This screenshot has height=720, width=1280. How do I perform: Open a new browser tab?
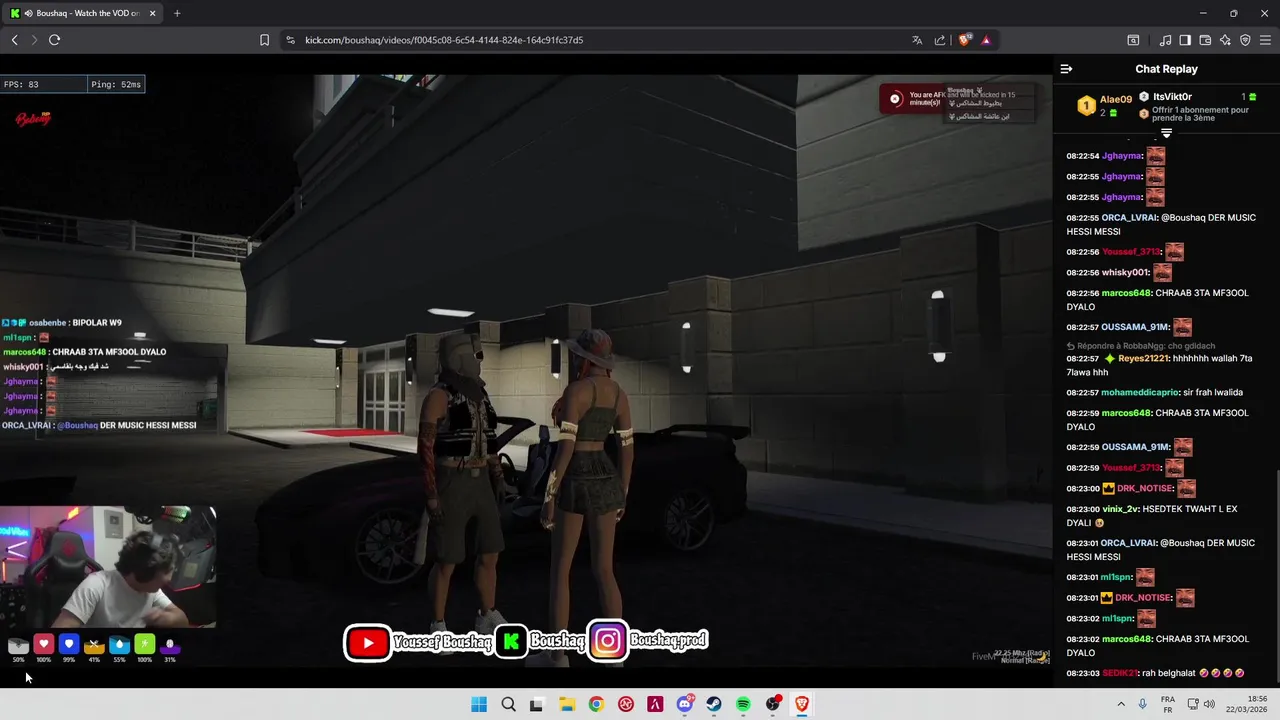pos(177,13)
